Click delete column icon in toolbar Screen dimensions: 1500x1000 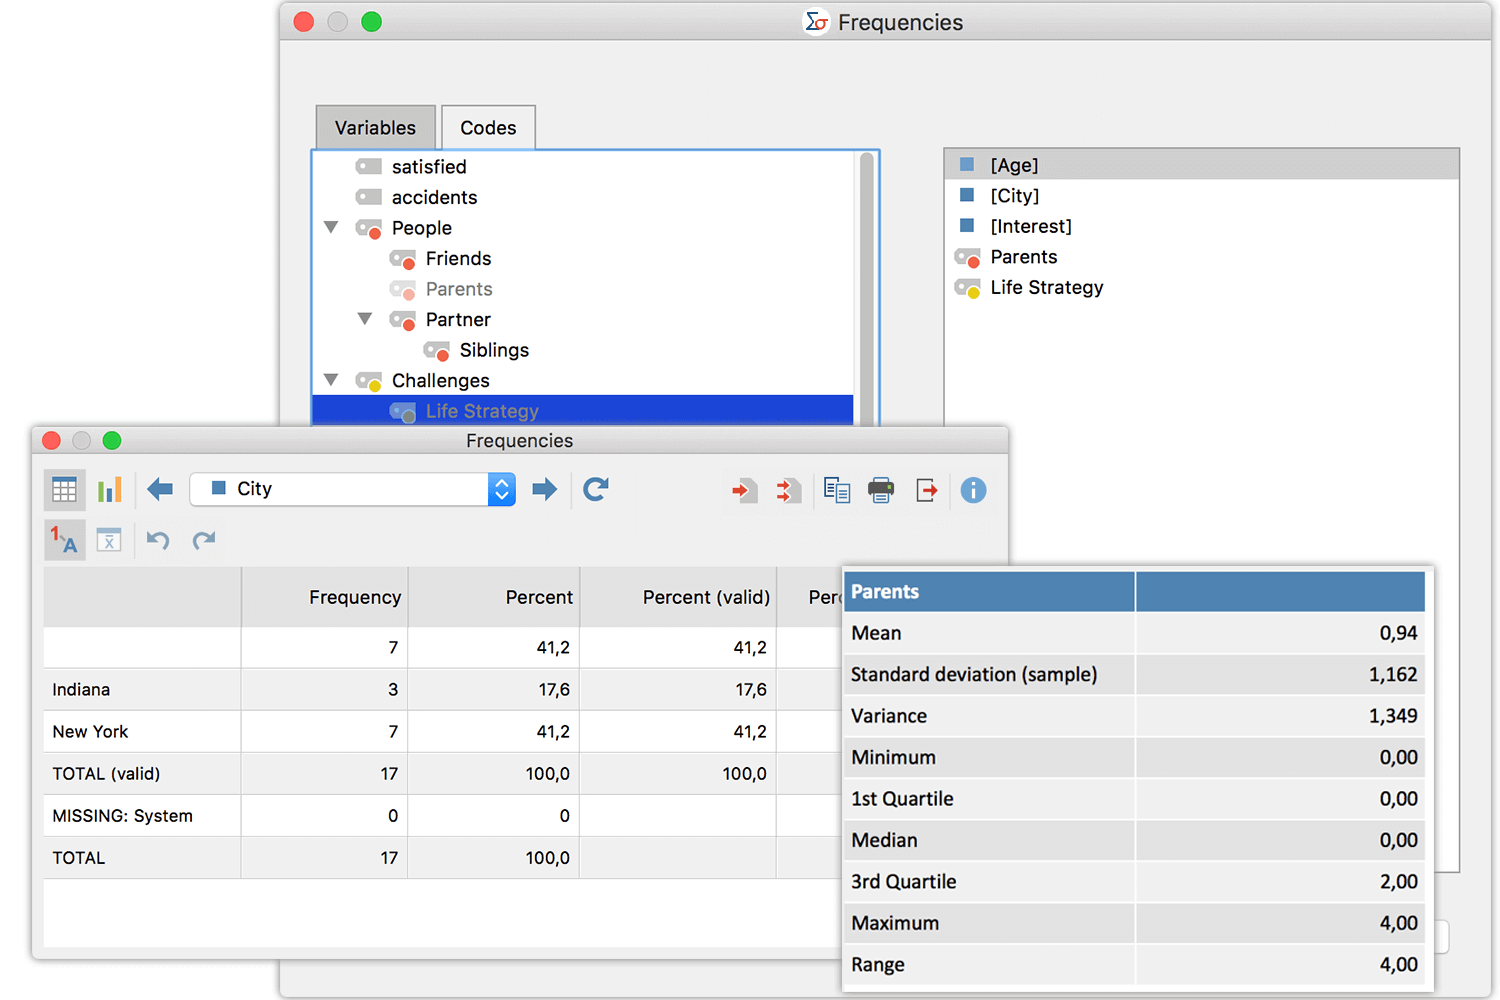coord(109,540)
